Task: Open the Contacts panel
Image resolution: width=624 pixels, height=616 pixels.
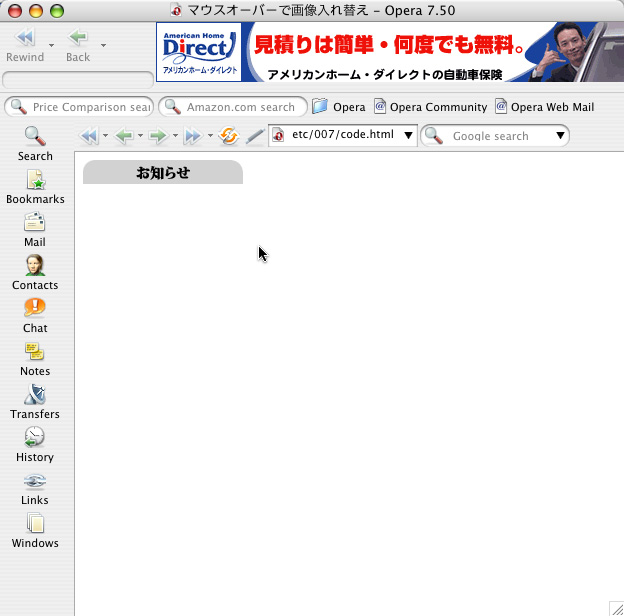Action: [x=35, y=273]
